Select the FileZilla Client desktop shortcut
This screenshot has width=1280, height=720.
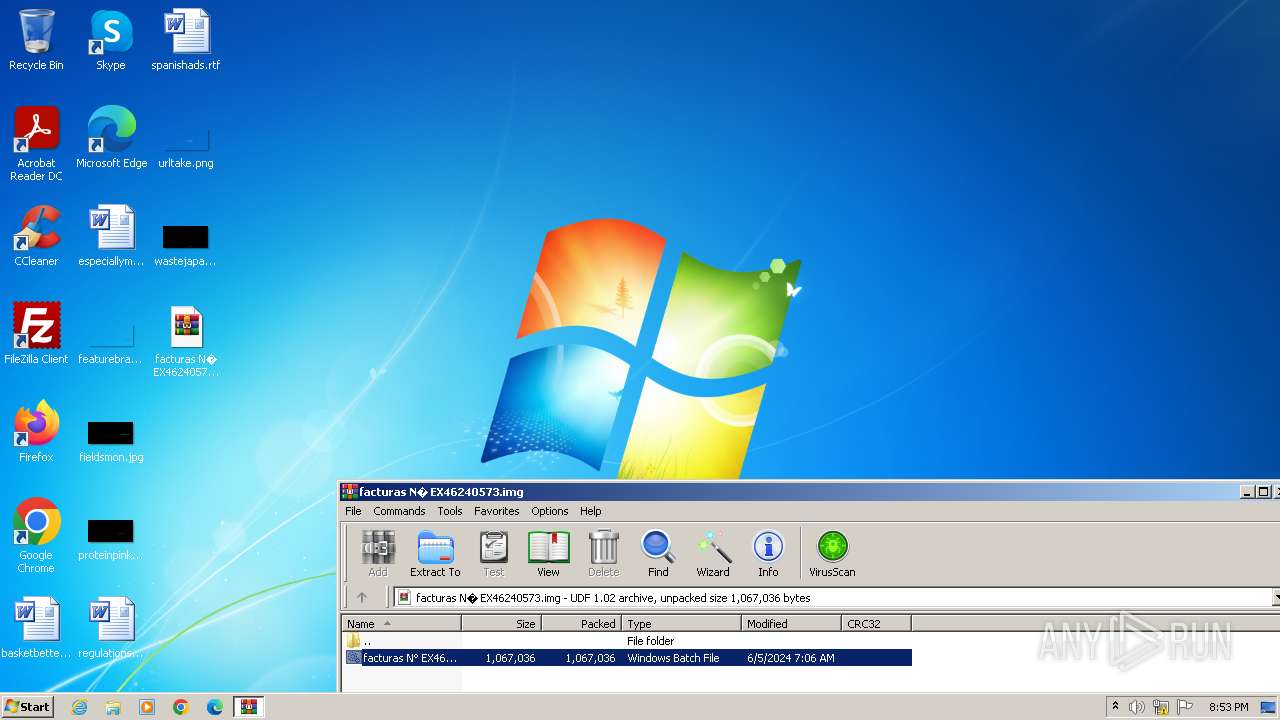36,334
